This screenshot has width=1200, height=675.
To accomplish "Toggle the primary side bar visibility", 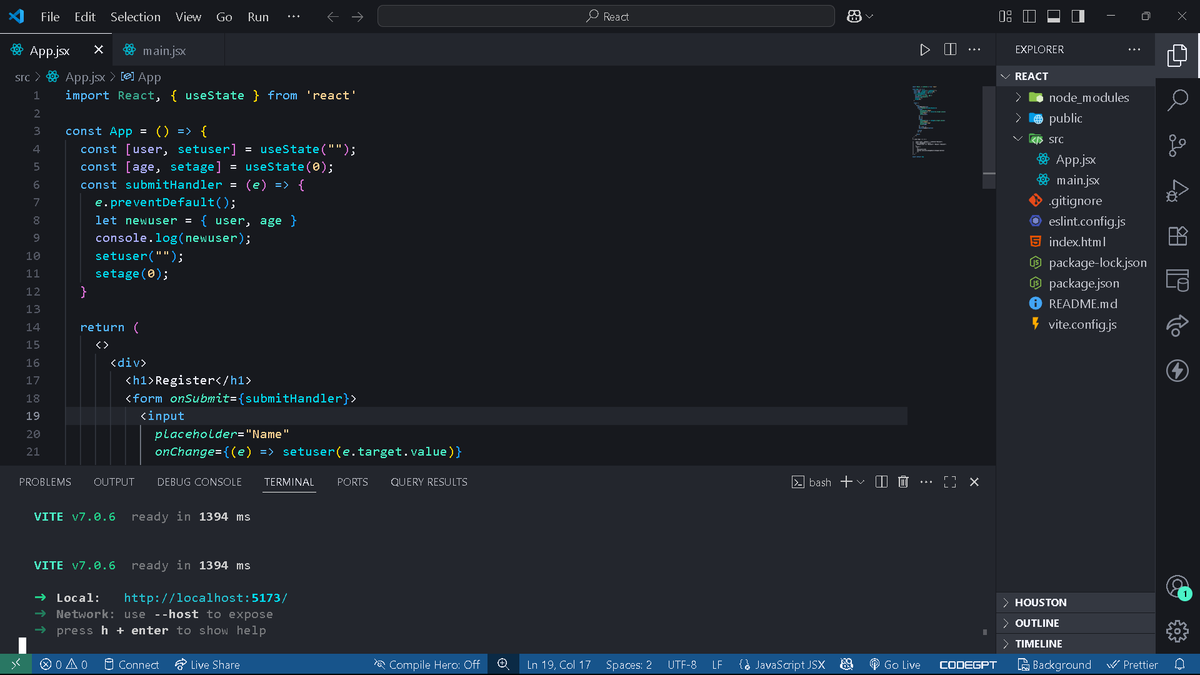I will 1030,17.
